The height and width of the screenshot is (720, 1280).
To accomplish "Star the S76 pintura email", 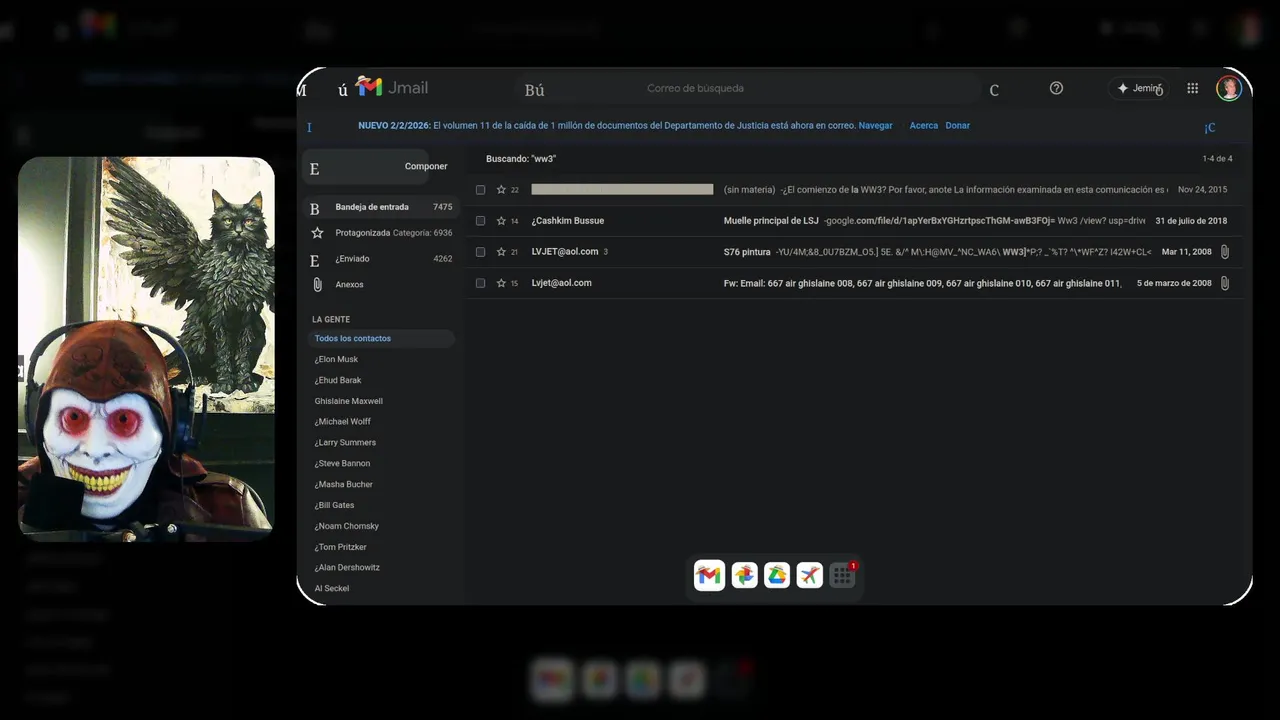I will tap(501, 251).
